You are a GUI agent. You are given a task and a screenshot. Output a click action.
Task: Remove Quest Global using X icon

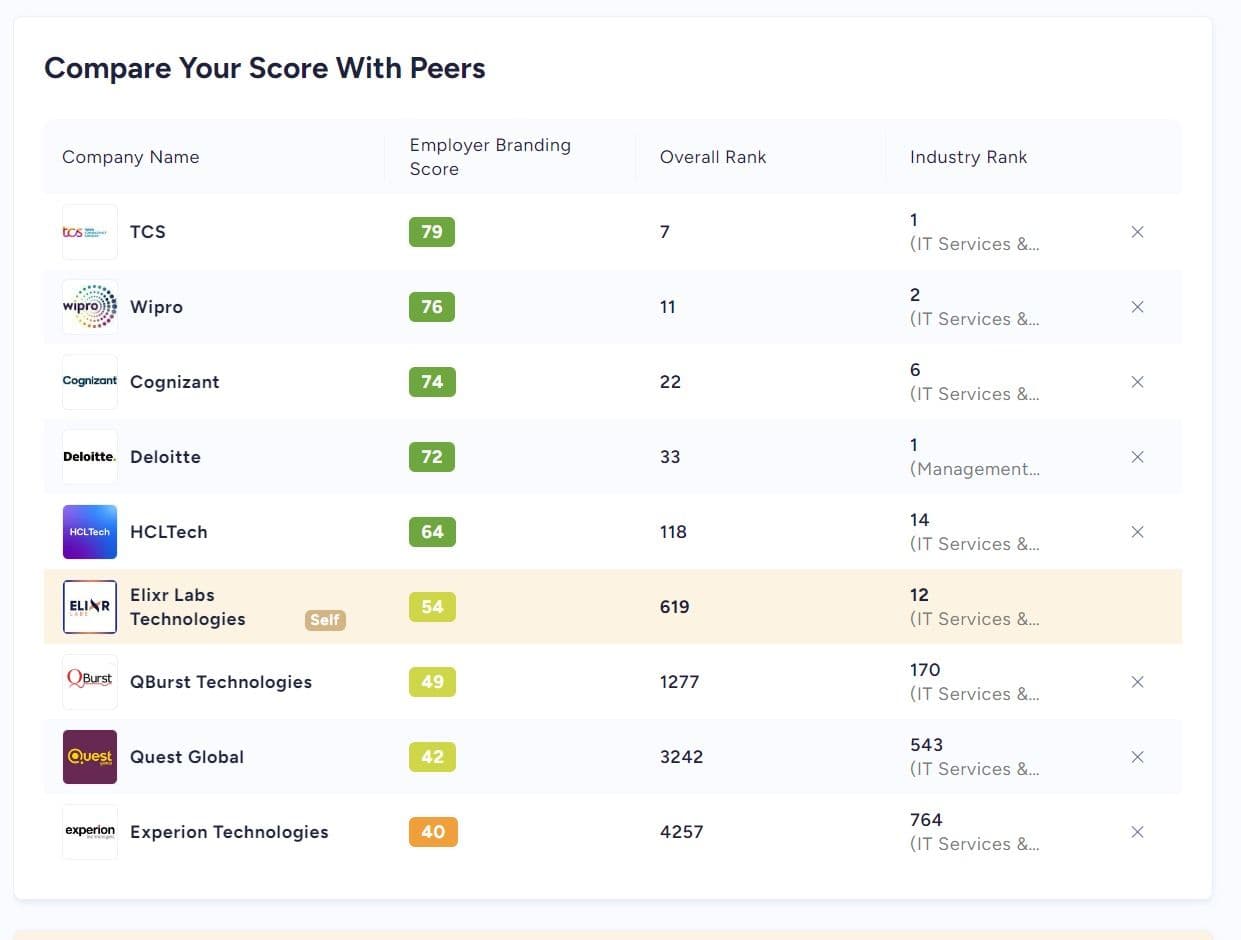pos(1137,757)
